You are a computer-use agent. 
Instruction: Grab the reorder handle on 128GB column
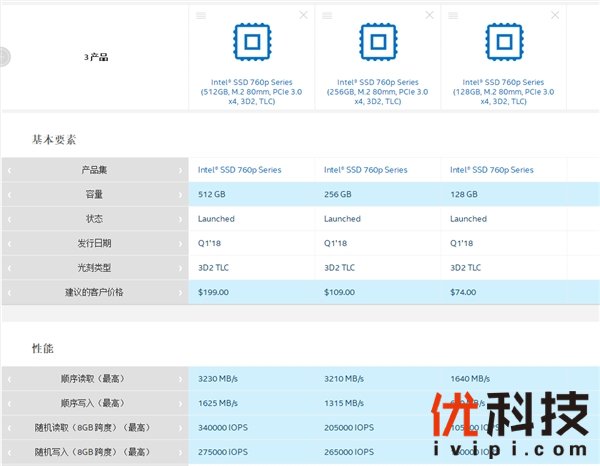tap(453, 15)
